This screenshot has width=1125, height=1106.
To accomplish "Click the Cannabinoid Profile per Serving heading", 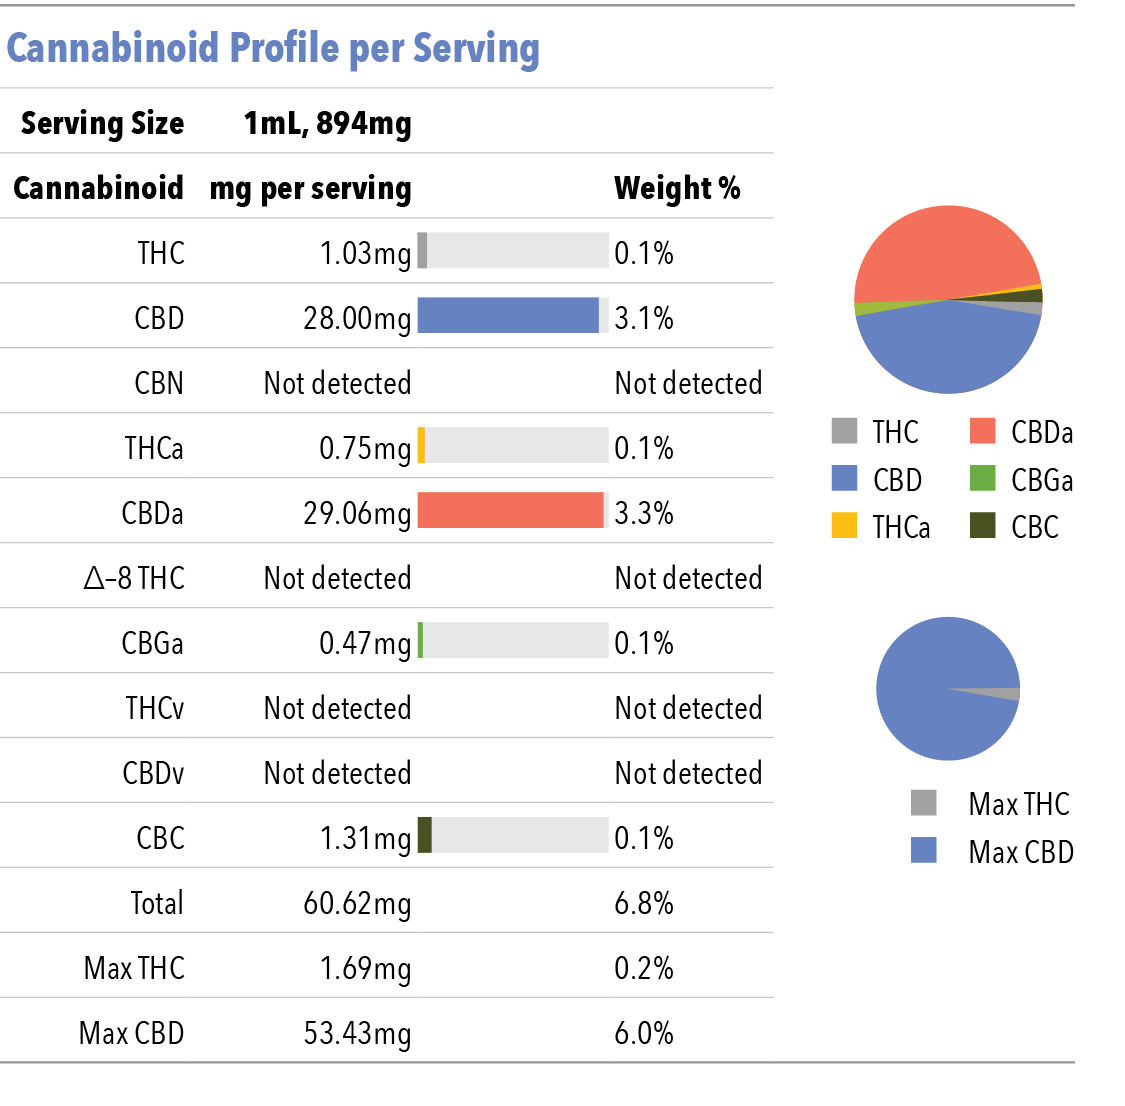I will 273,49.
